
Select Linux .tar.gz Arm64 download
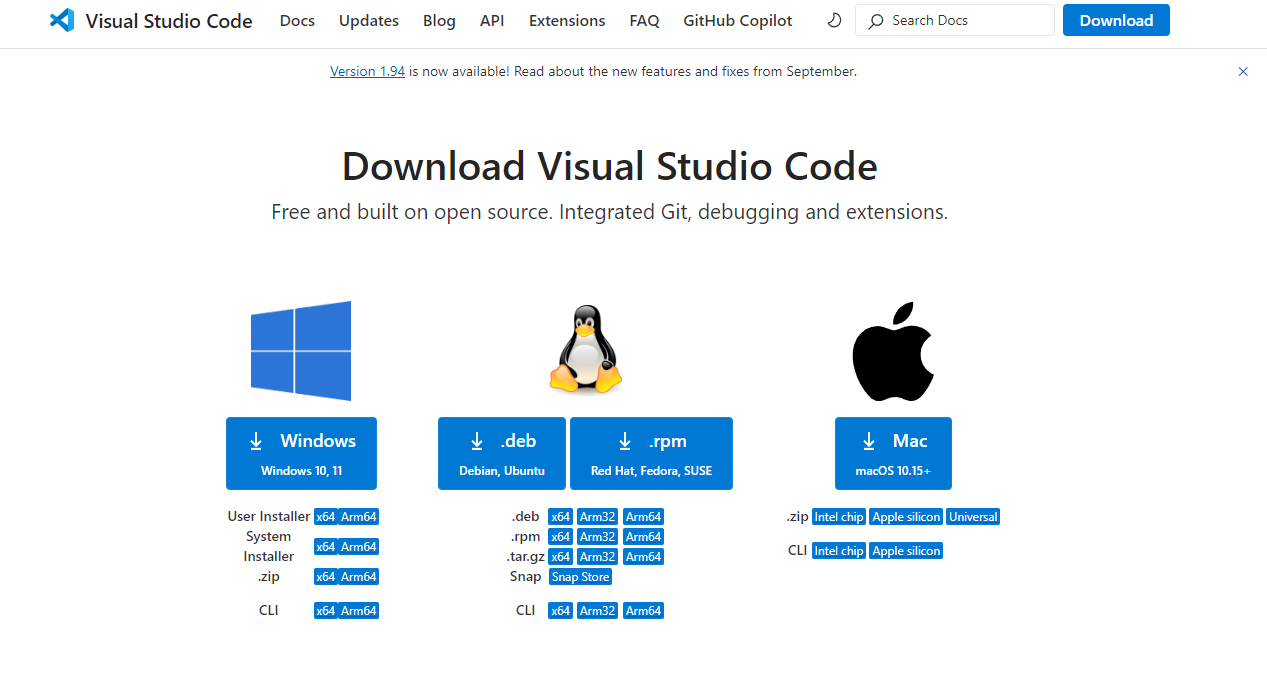click(x=643, y=557)
